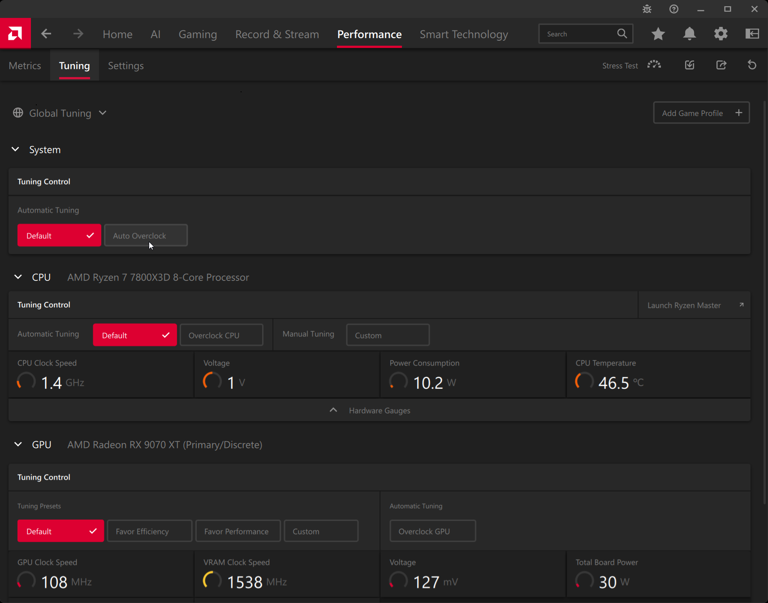The width and height of the screenshot is (768, 603).
Task: Open the Home tab
Action: 118,34
